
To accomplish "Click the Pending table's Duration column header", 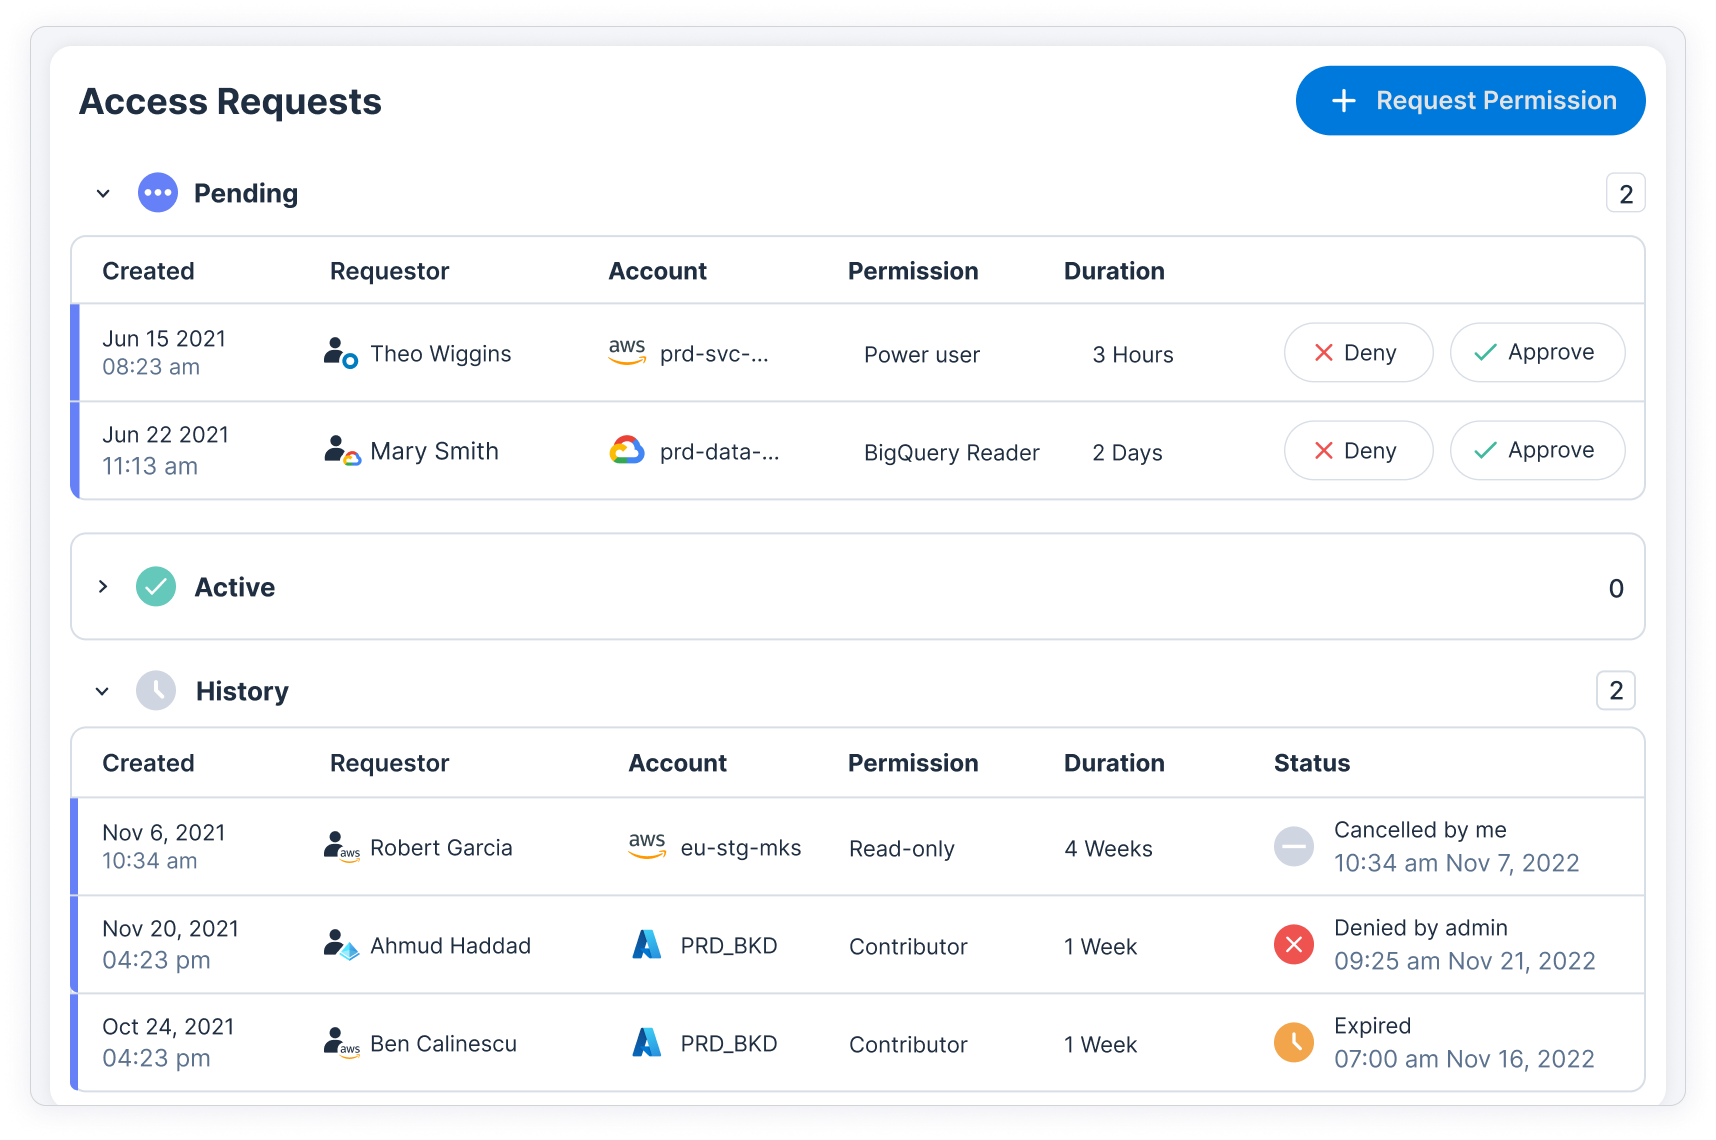I will click(1114, 271).
